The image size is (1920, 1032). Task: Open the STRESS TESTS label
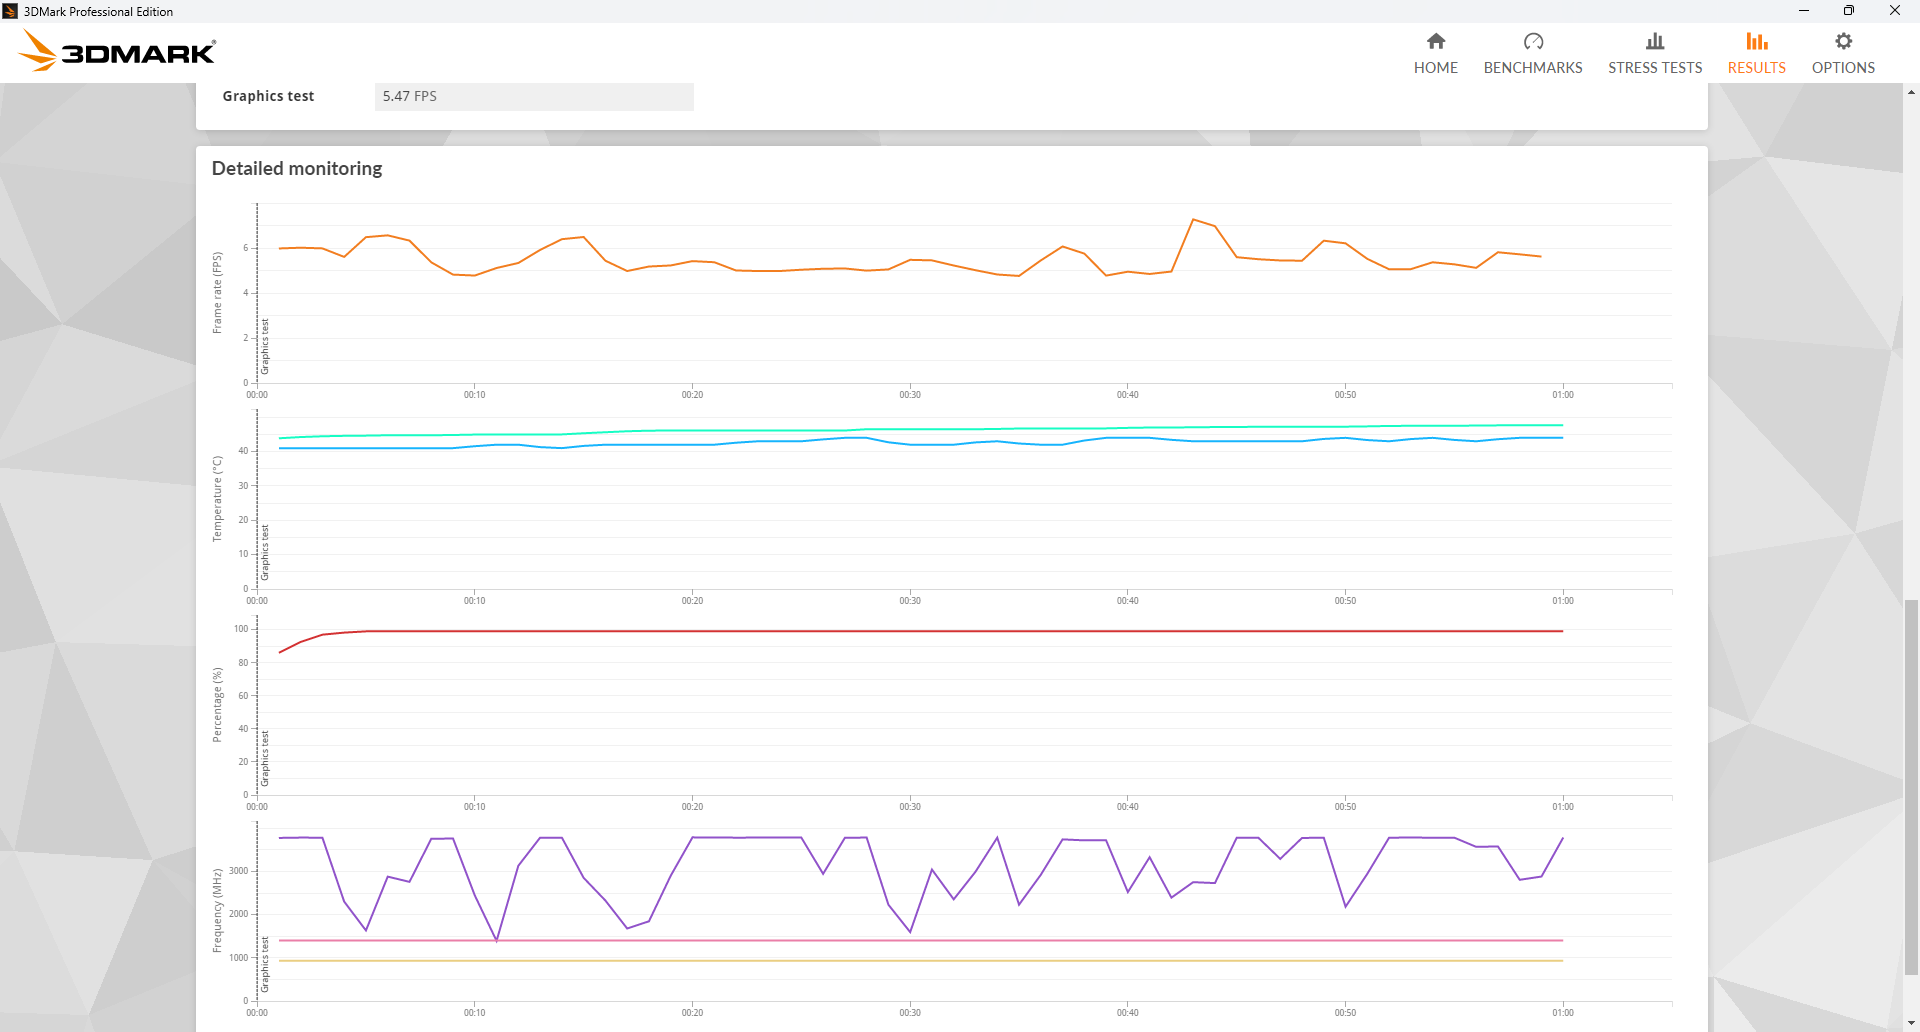[x=1654, y=68]
